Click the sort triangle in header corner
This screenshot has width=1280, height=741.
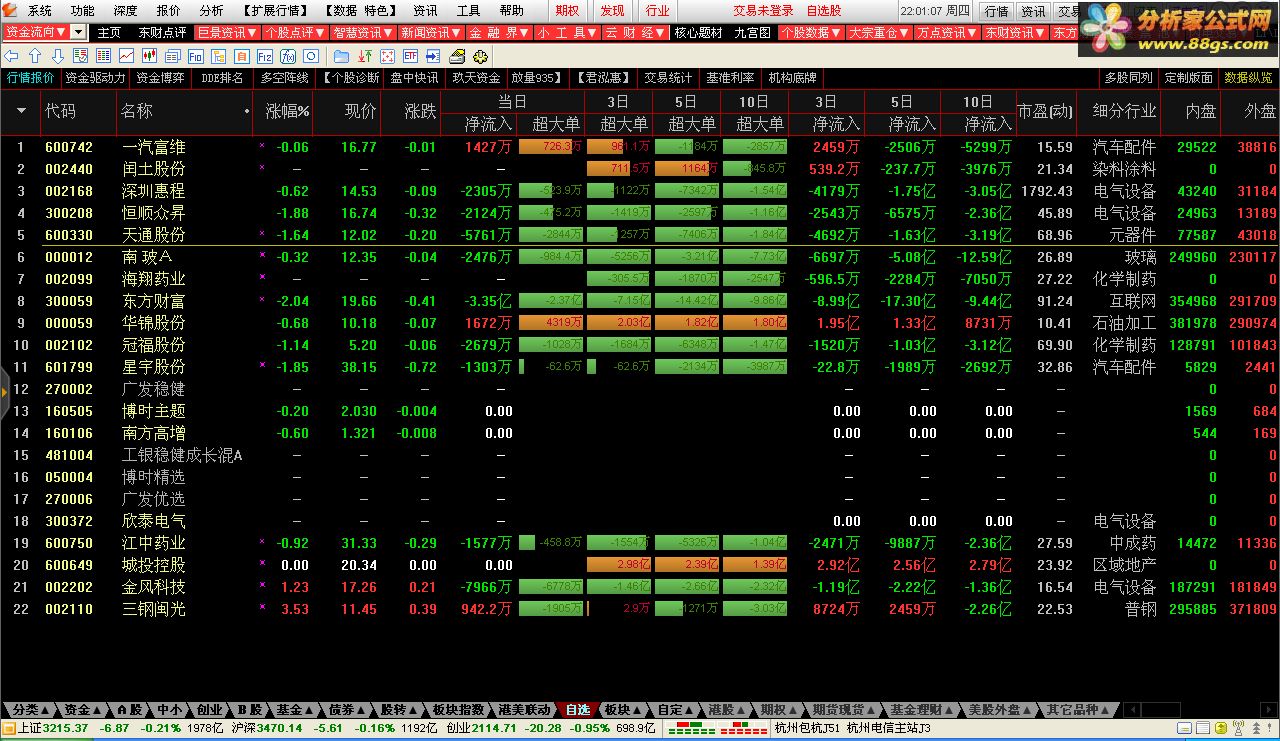click(x=21, y=111)
